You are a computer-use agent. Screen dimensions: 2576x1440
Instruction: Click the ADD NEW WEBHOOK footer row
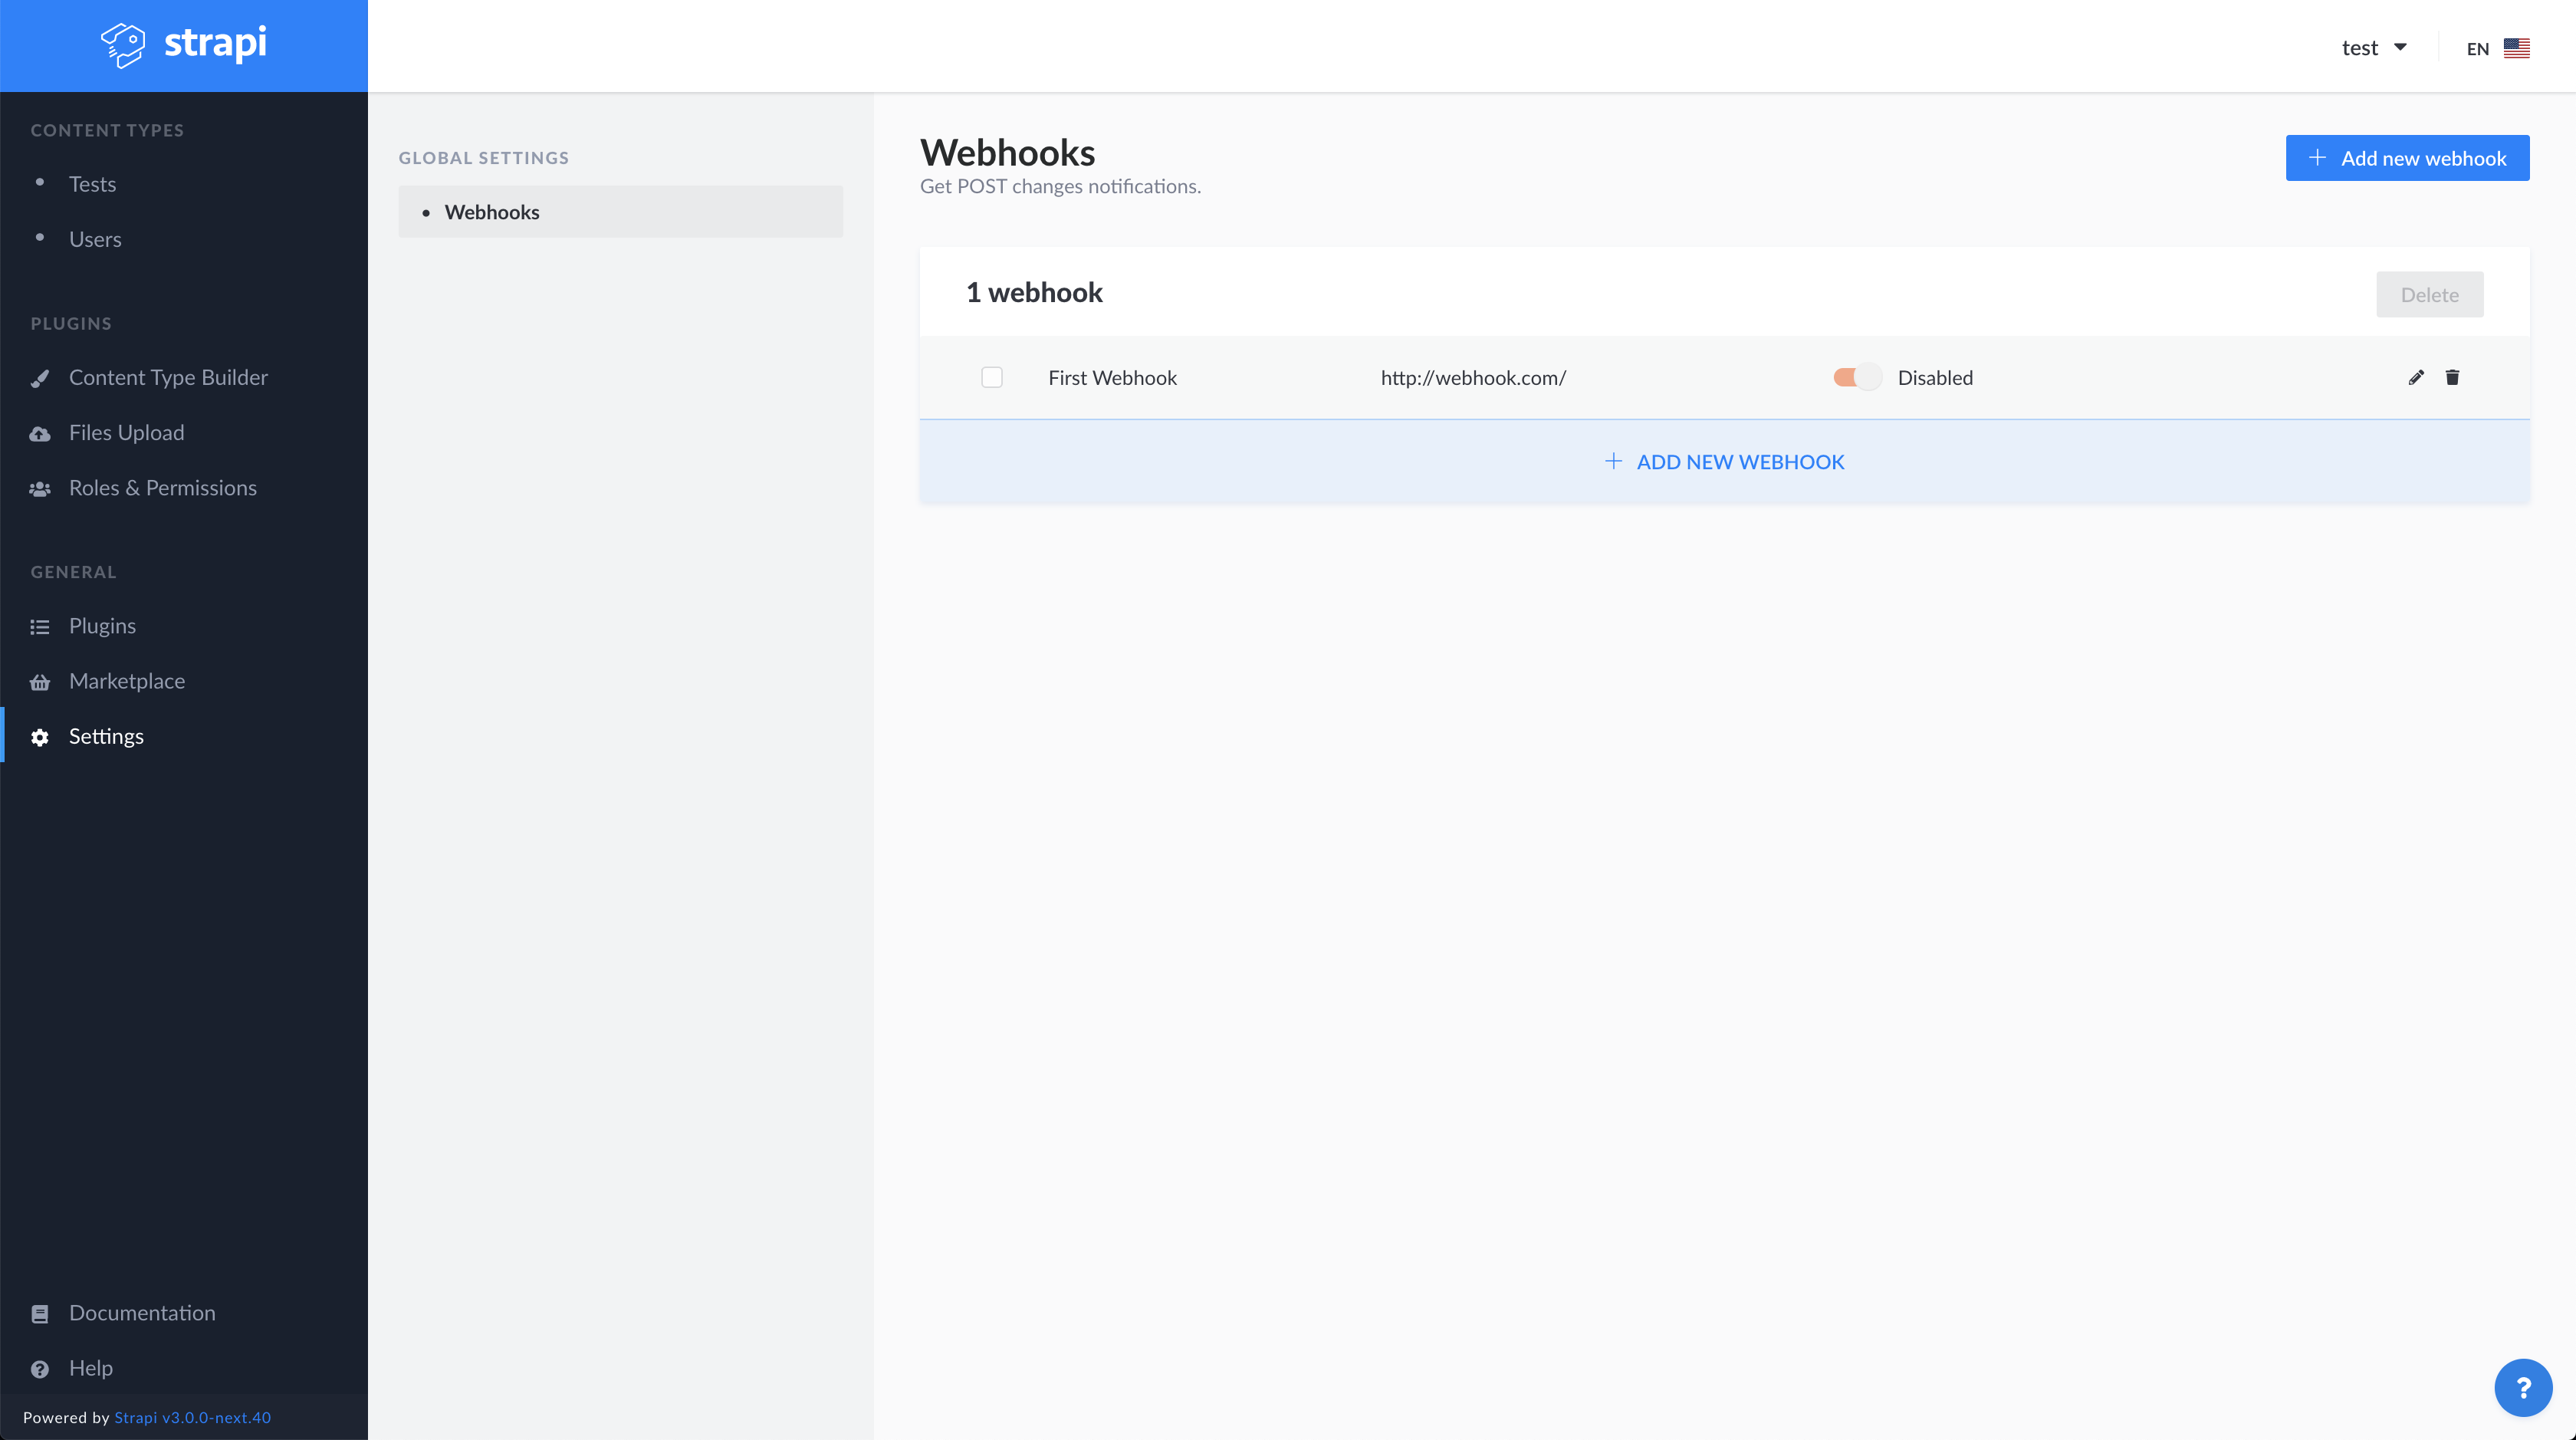(x=1724, y=462)
